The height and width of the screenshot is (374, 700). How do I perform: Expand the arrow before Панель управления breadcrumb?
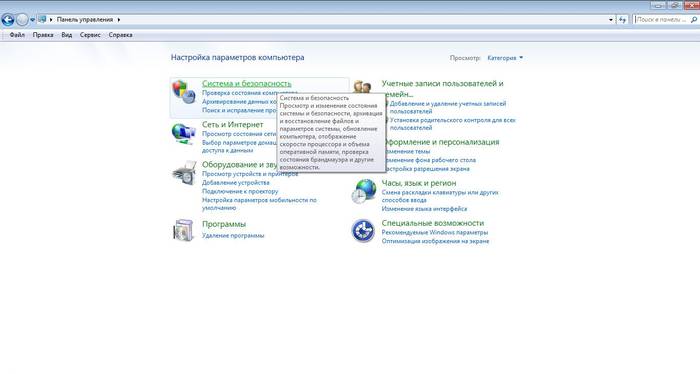coord(51,20)
